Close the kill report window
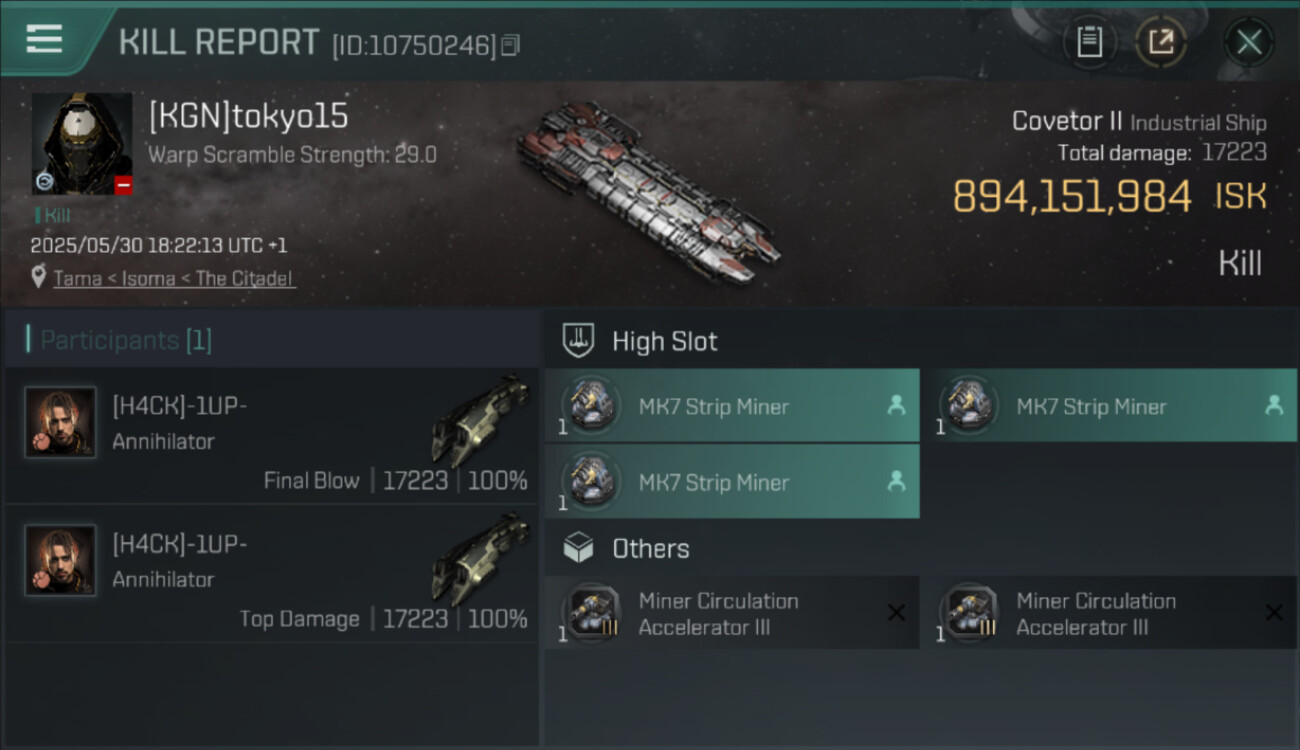This screenshot has width=1300, height=750. tap(1249, 42)
